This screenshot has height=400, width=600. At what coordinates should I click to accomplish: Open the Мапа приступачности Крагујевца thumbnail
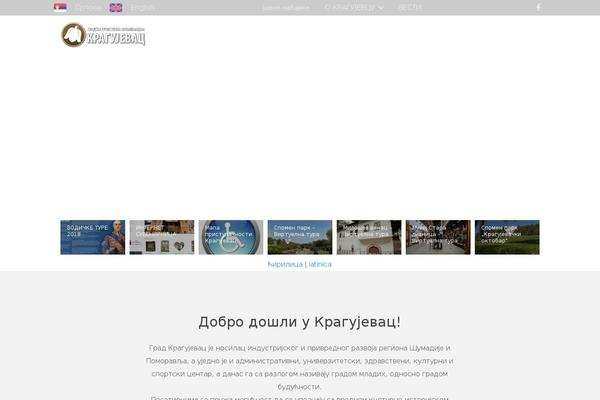coord(231,237)
